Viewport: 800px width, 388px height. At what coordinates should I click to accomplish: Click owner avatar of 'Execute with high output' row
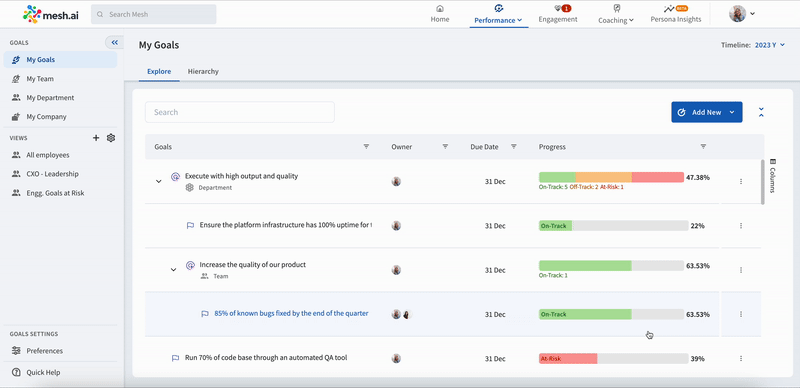point(396,181)
